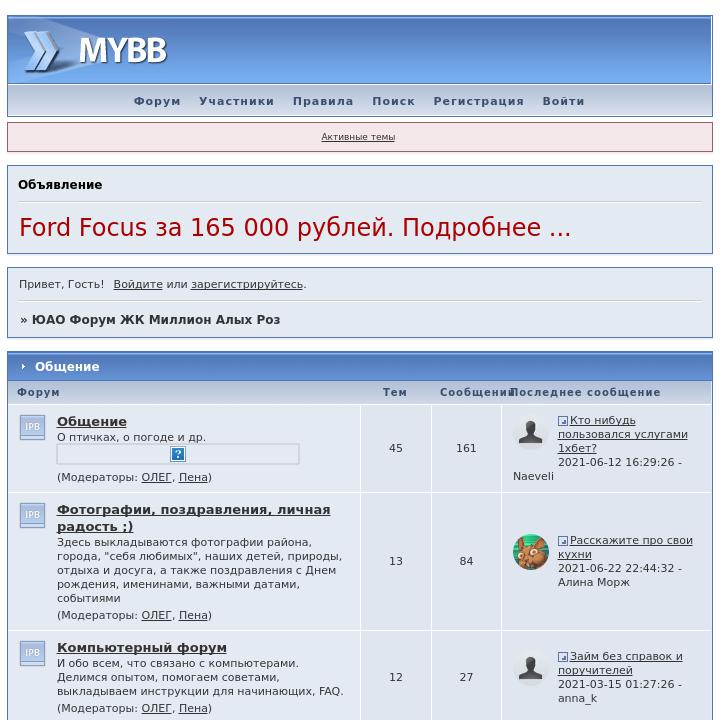Open moderator Пена in Фотографии row
The image size is (720, 720).
pos(193,615)
